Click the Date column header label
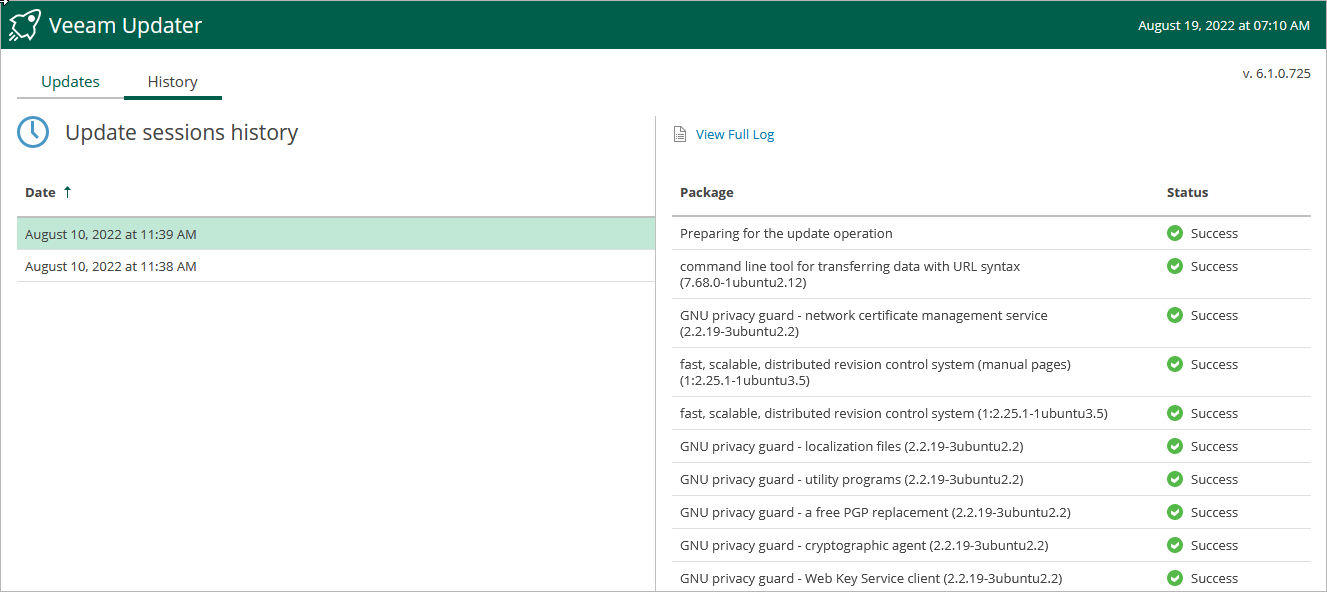The image size is (1327, 592). point(40,193)
